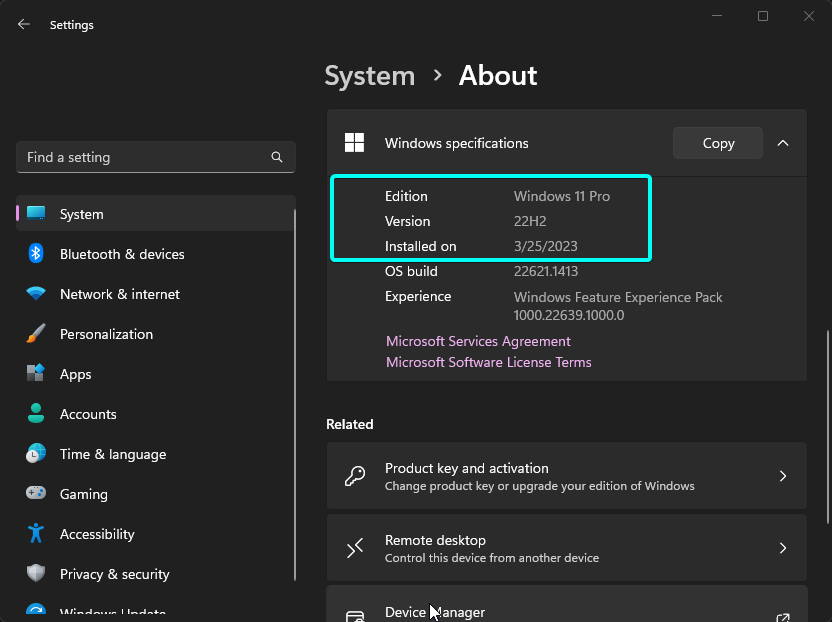Select the Windows 11 Pro edition value

[562, 196]
